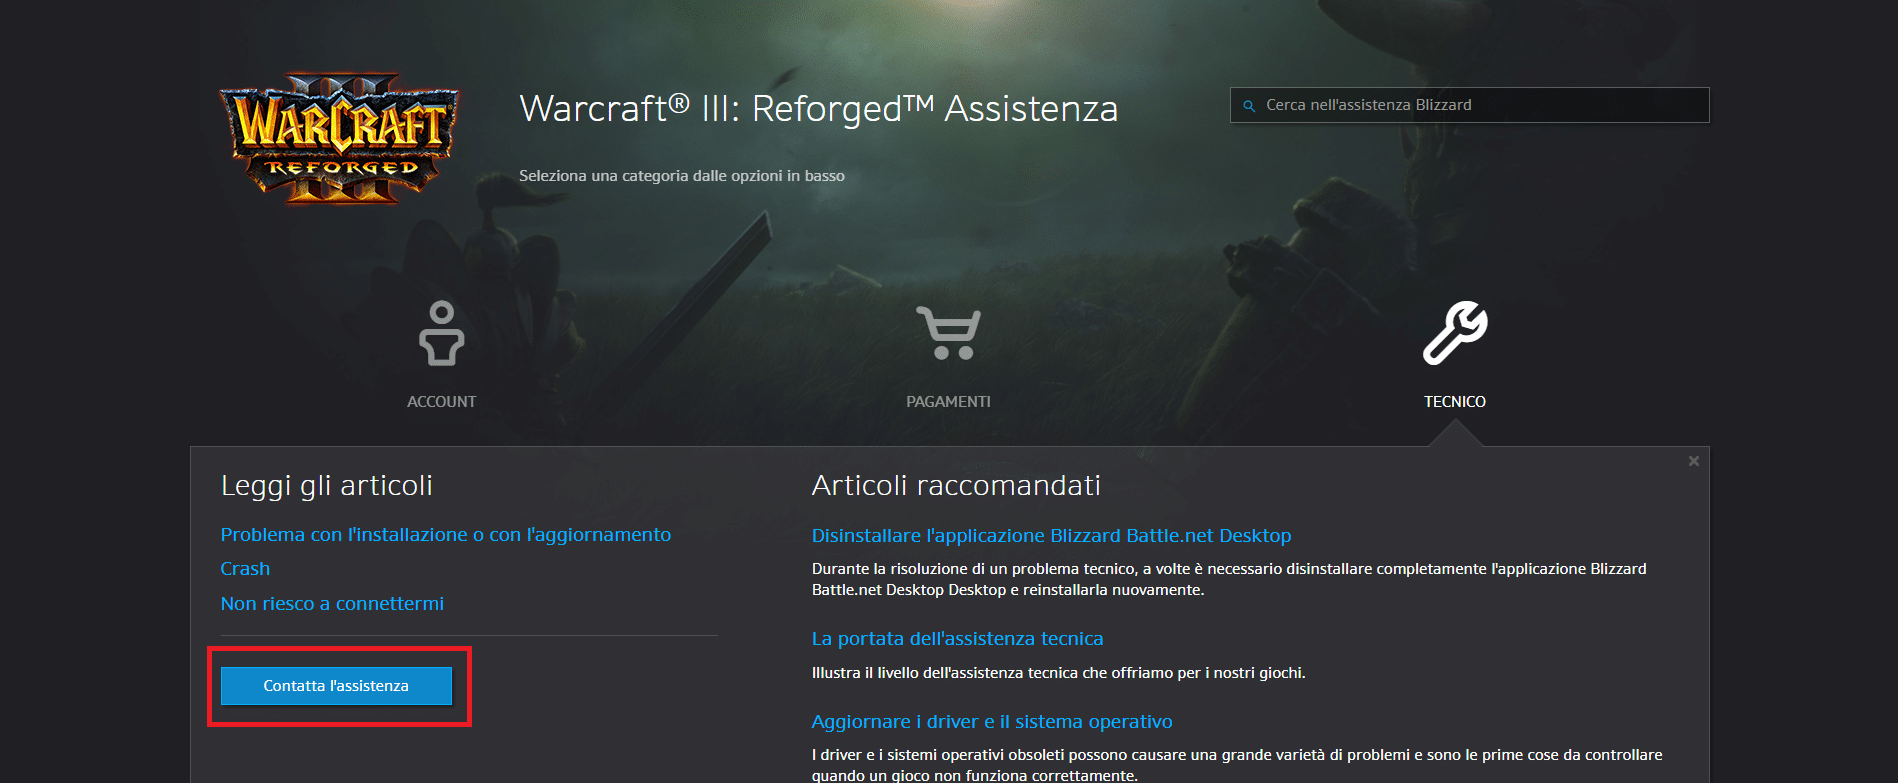Open Disinstallare l'applicazione Blizzard Battle.net Desktop article
The height and width of the screenshot is (783, 1898).
(x=1051, y=536)
